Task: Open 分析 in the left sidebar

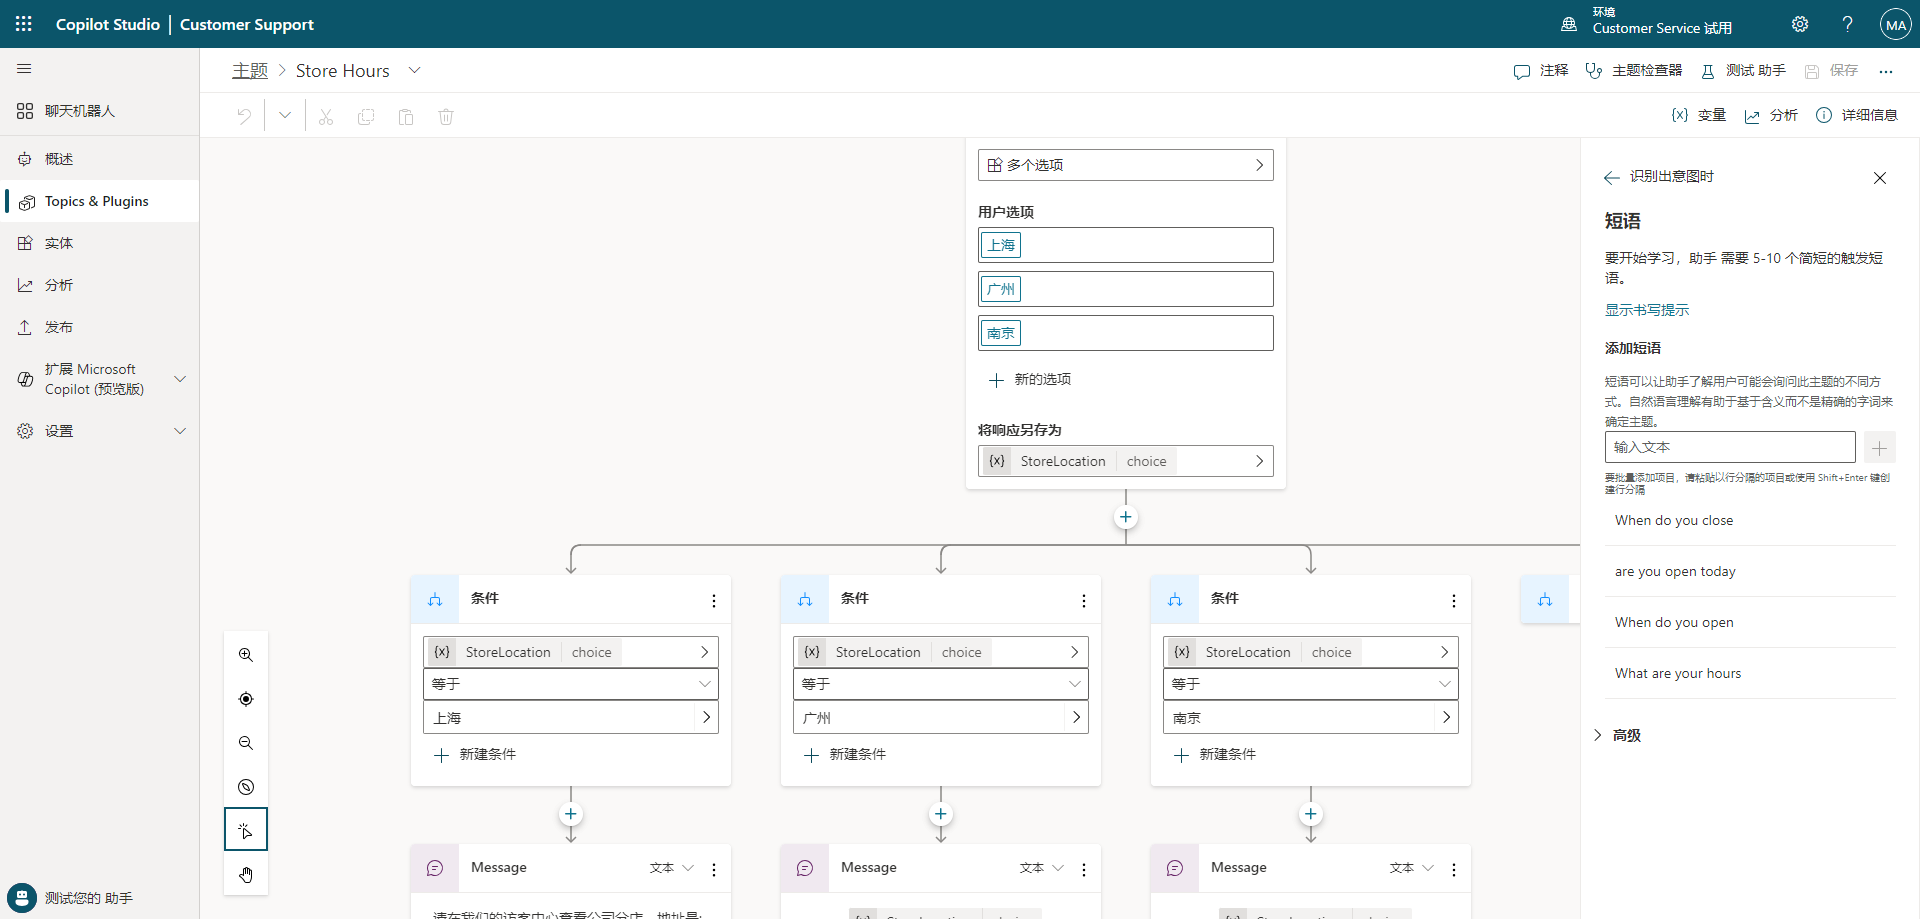Action: [x=100, y=285]
